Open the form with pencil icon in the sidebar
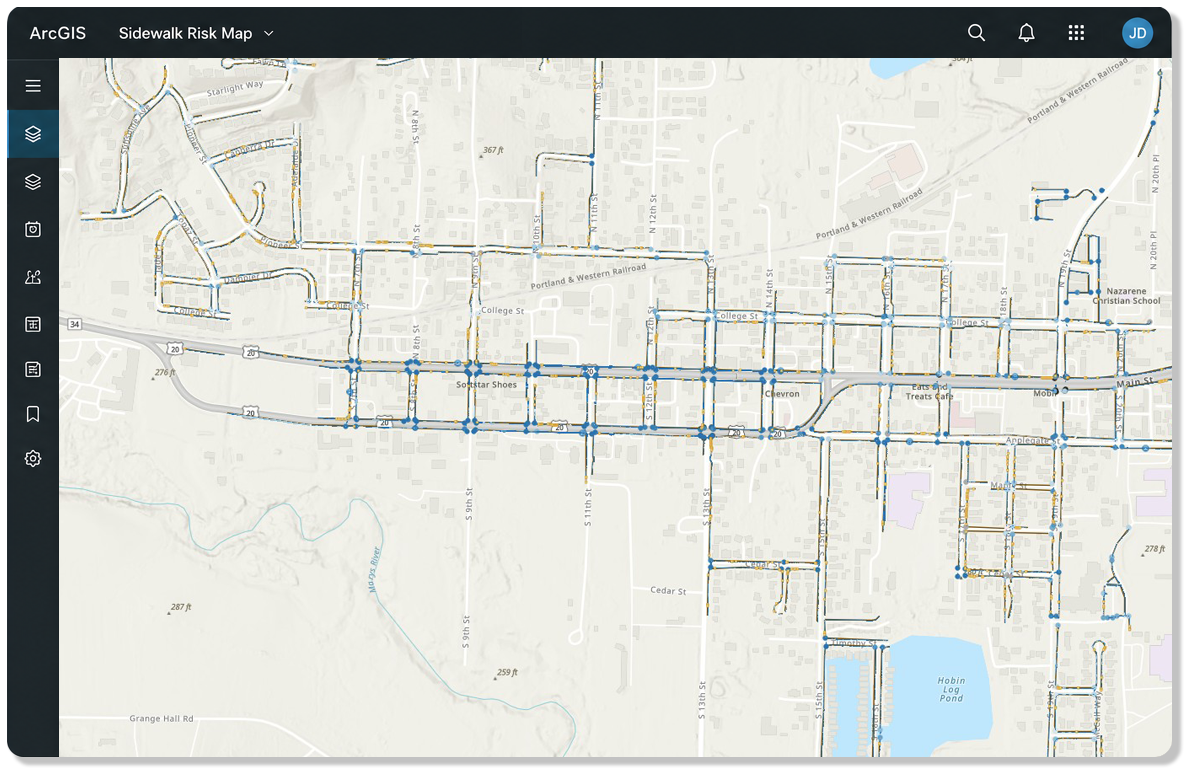This screenshot has width=1193, height=777. point(33,369)
